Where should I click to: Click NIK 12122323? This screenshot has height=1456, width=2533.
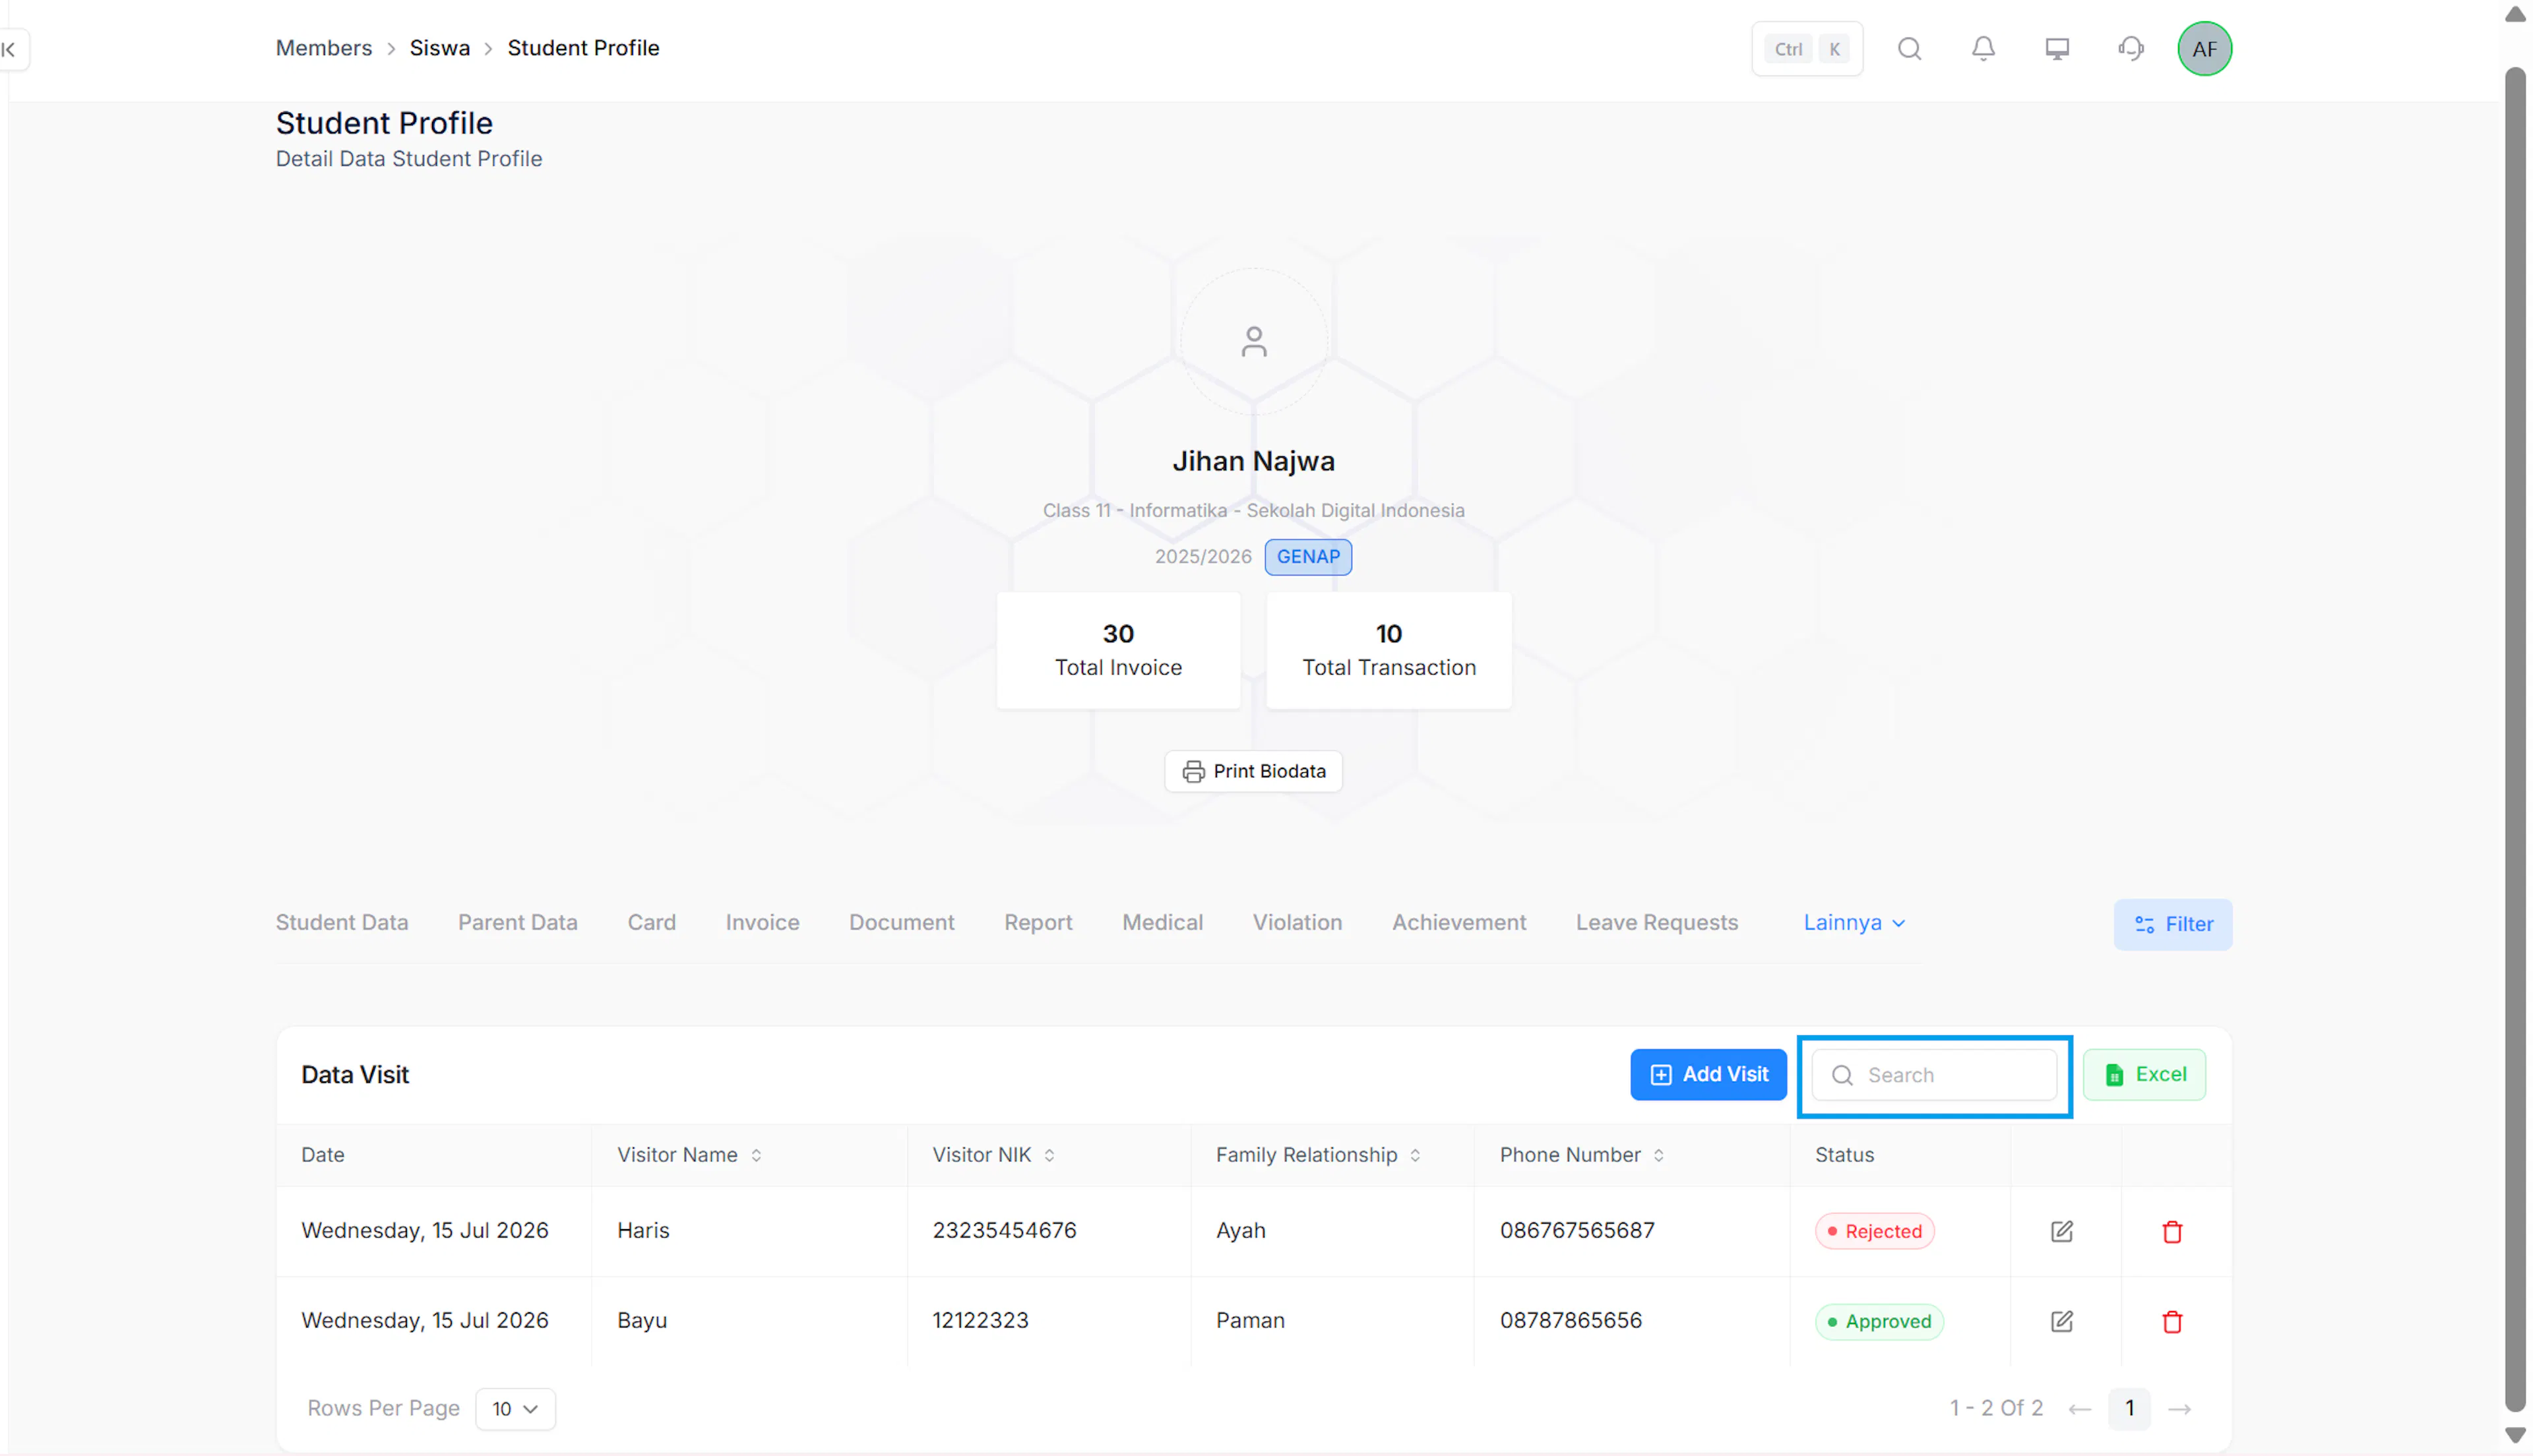click(x=980, y=1320)
